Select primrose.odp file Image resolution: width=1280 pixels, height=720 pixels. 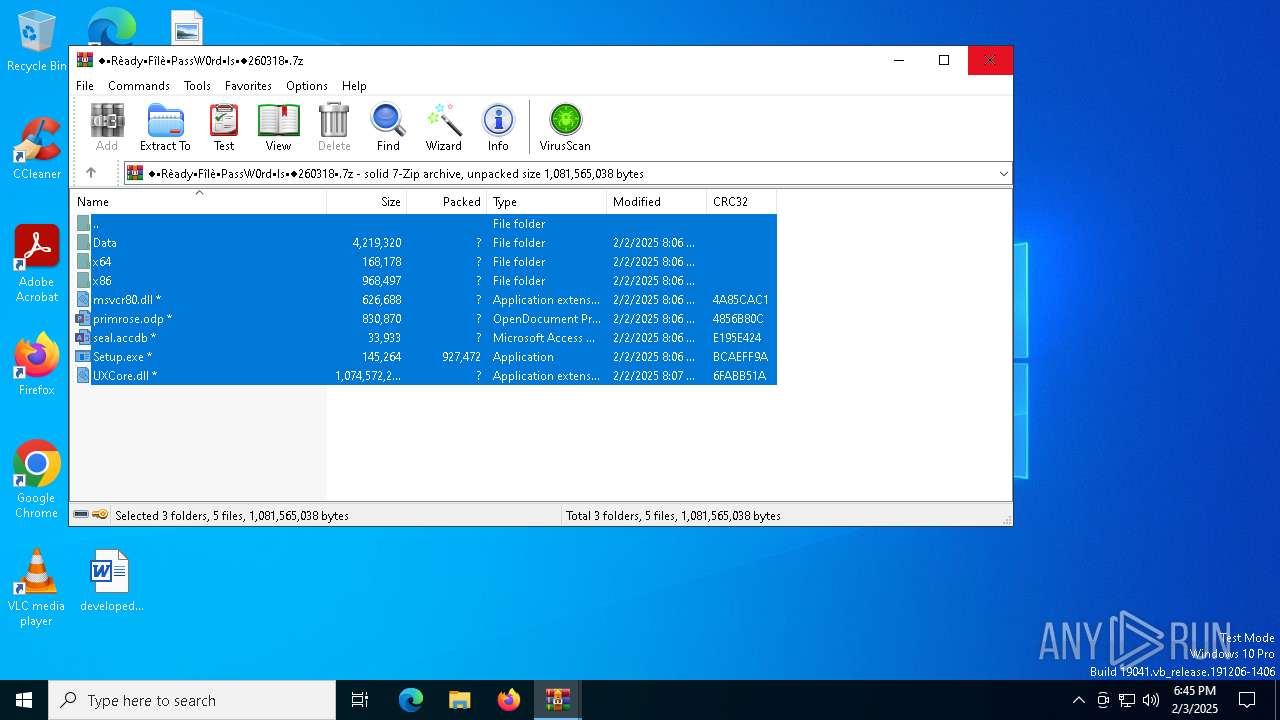(x=425, y=319)
